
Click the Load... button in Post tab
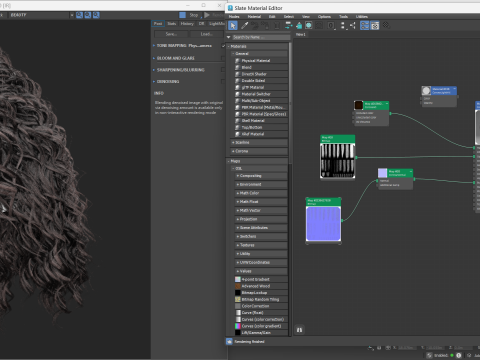click(206, 34)
